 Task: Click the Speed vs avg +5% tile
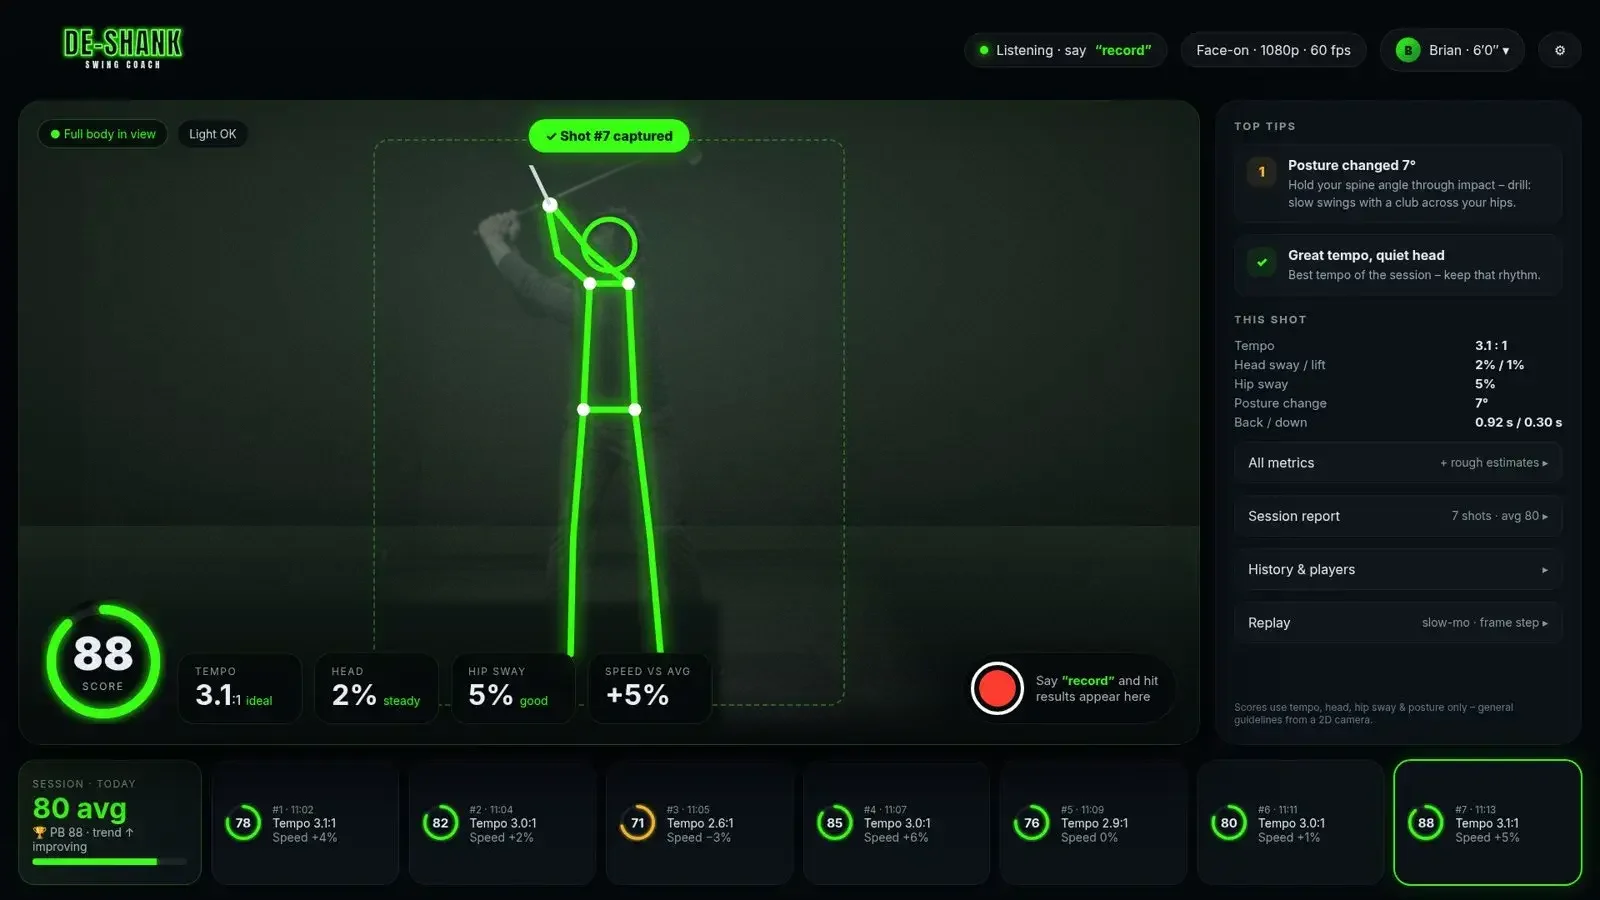coord(649,688)
